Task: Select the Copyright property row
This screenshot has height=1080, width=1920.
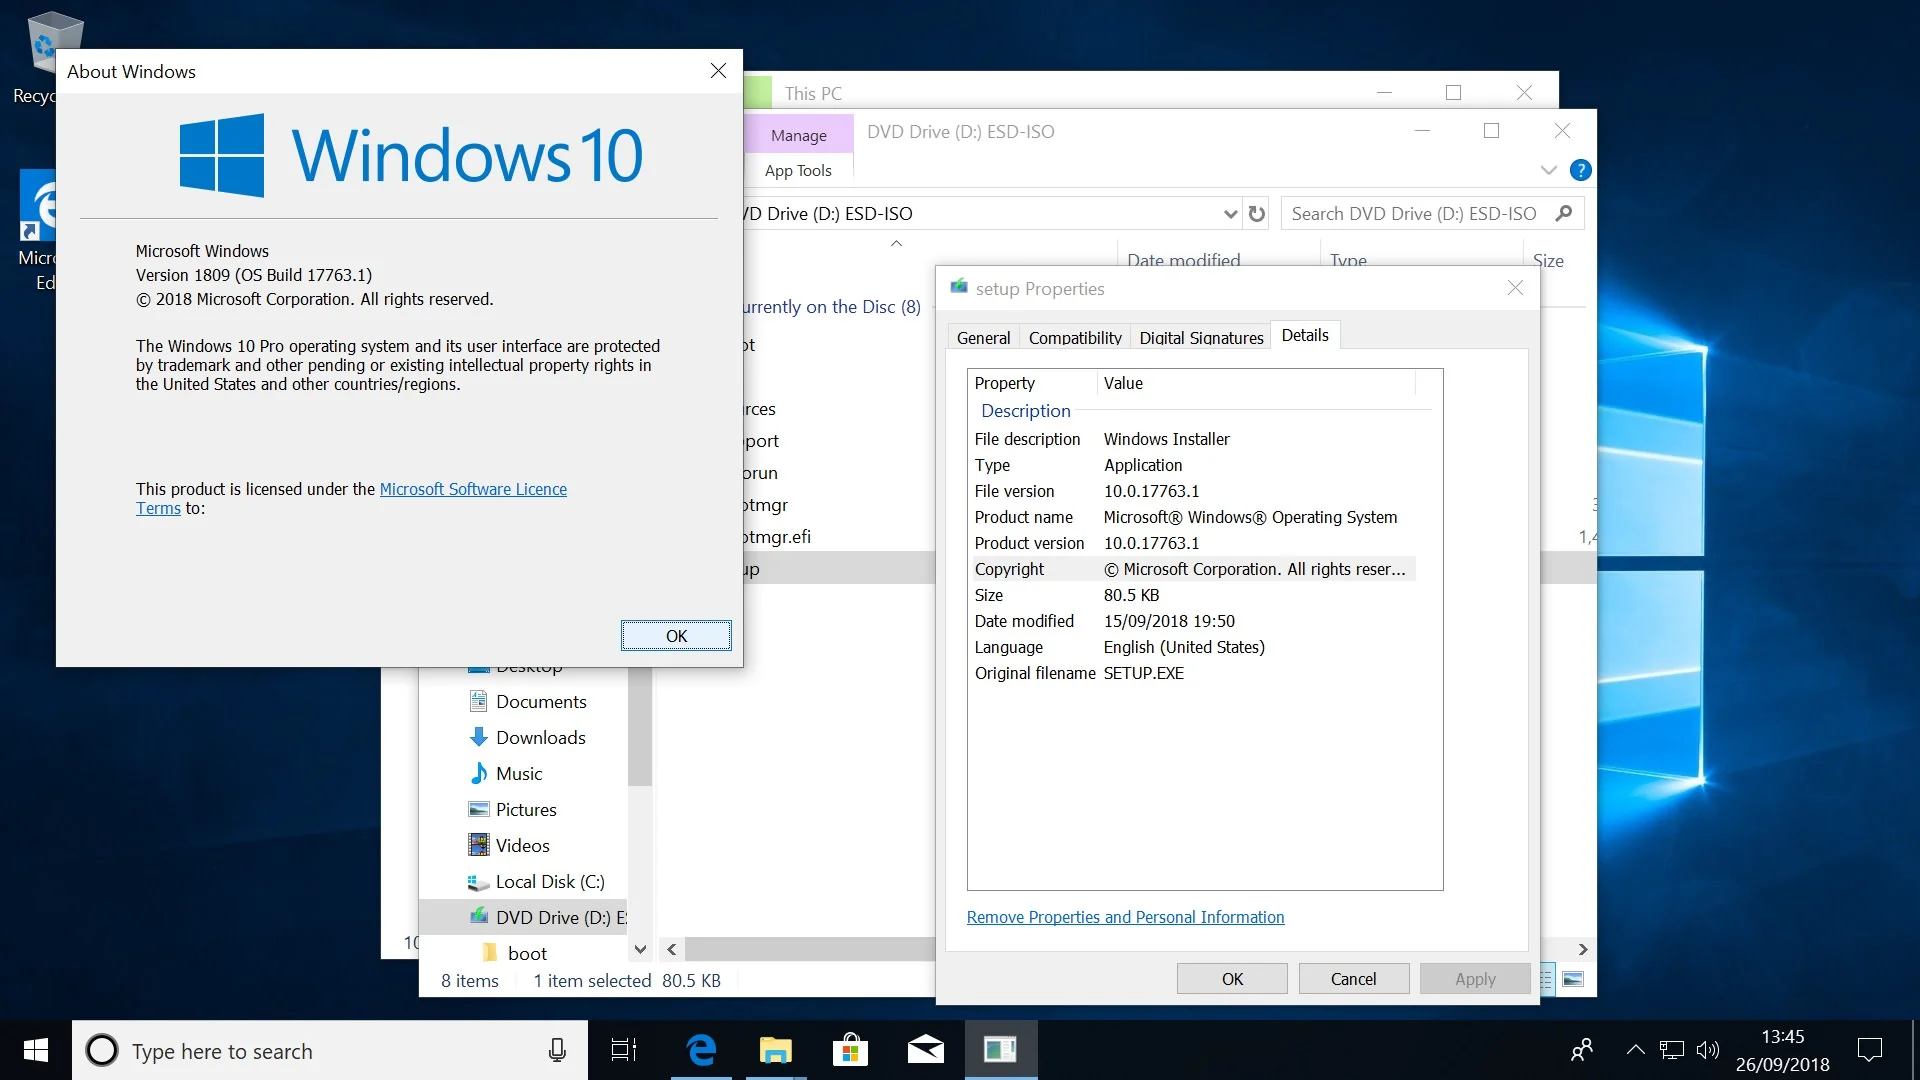Action: coord(1194,569)
